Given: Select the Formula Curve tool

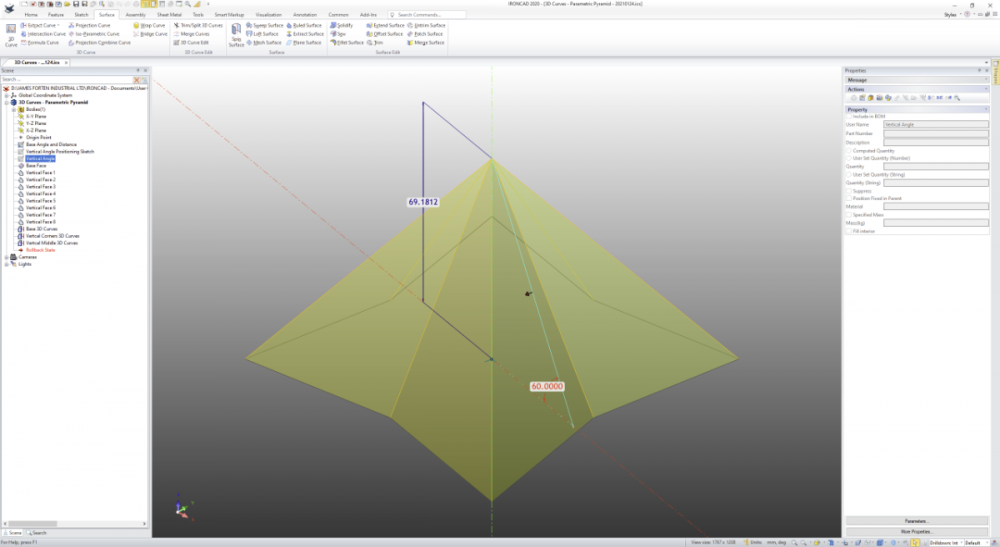Looking at the screenshot, I should click(x=40, y=43).
